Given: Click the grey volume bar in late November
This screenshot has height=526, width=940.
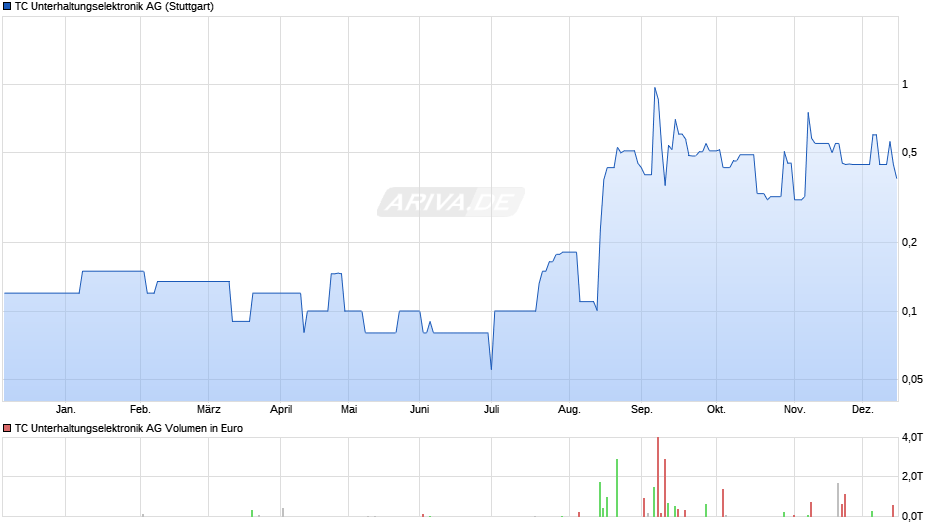Looking at the screenshot, I should [838, 500].
